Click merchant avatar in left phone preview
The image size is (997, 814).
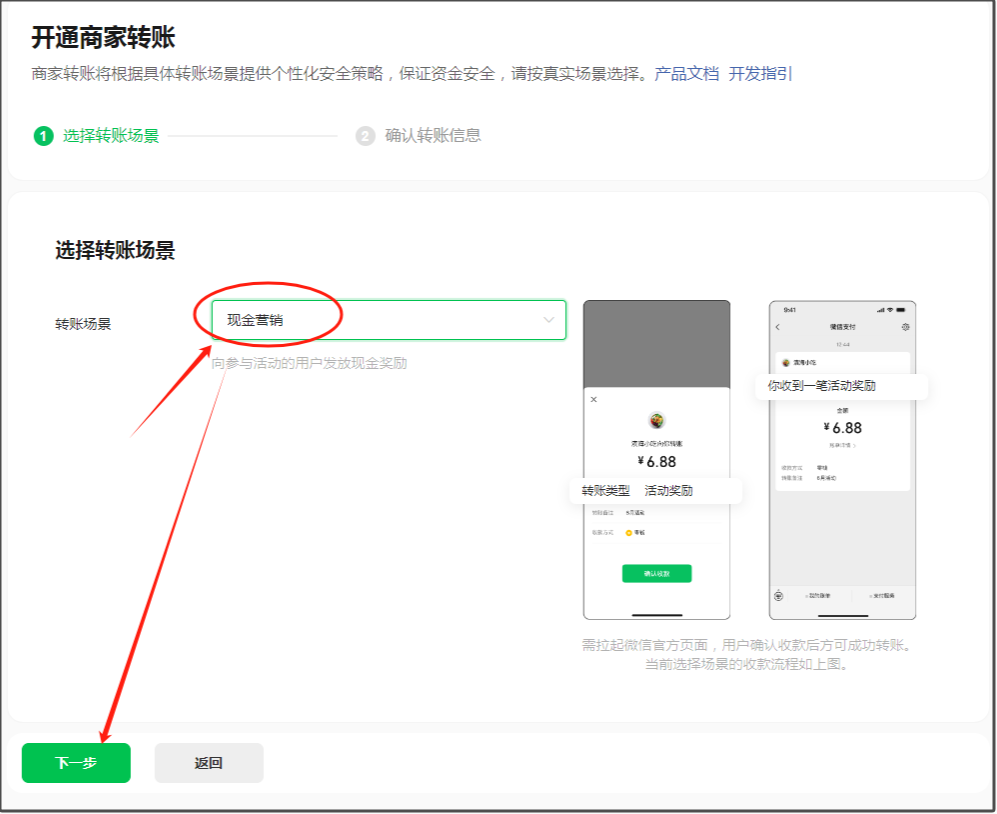click(657, 420)
